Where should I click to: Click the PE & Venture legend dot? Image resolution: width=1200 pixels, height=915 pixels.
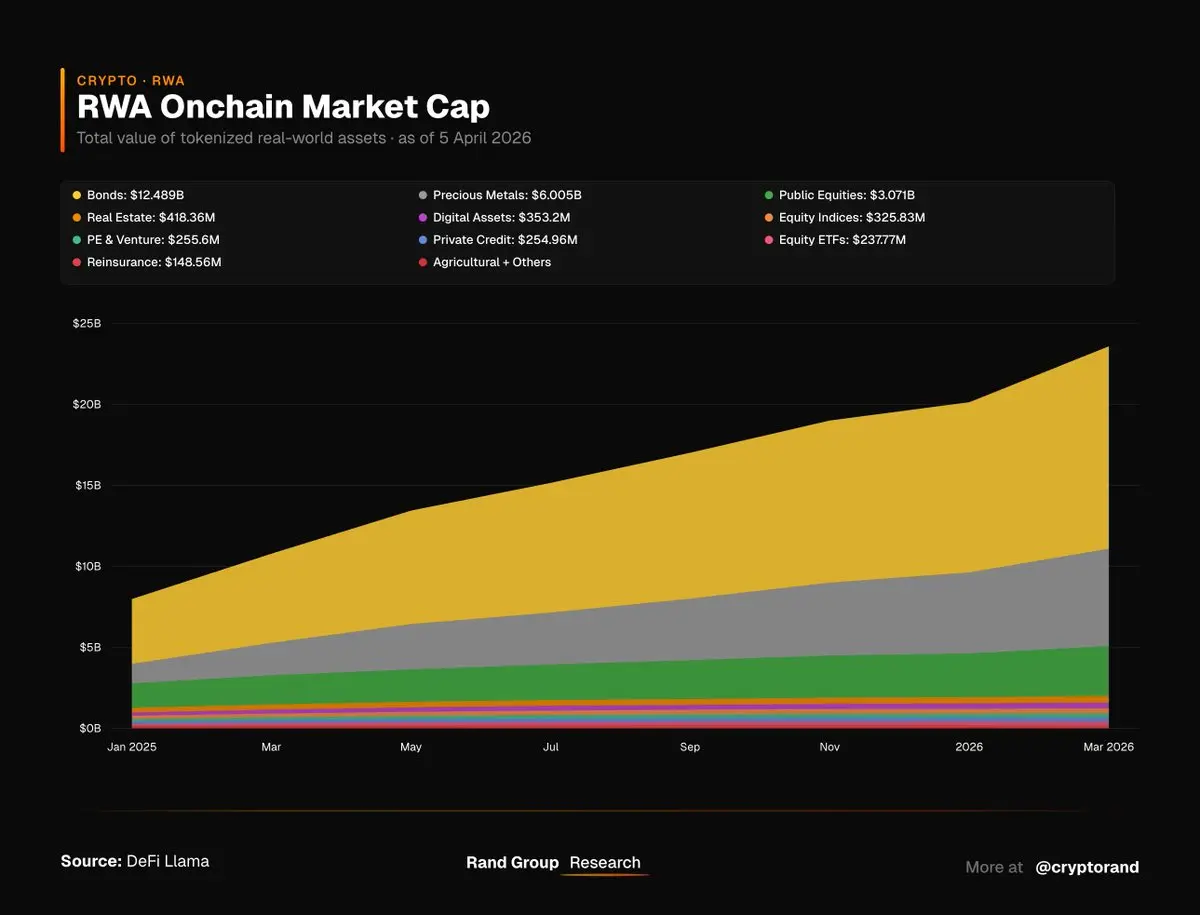(77, 240)
